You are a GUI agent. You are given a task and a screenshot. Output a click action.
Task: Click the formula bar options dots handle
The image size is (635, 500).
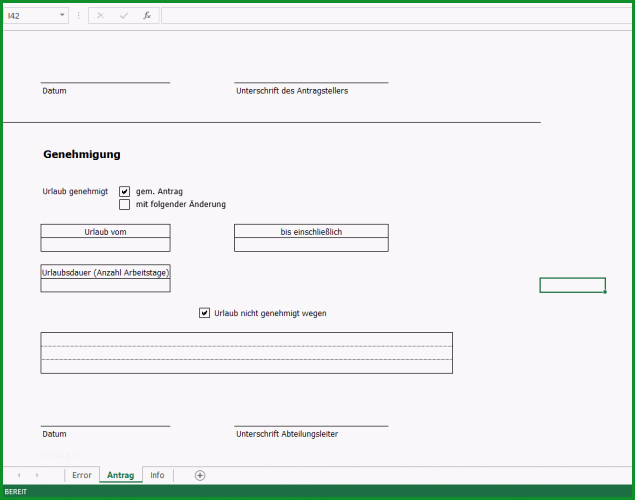[x=79, y=16]
